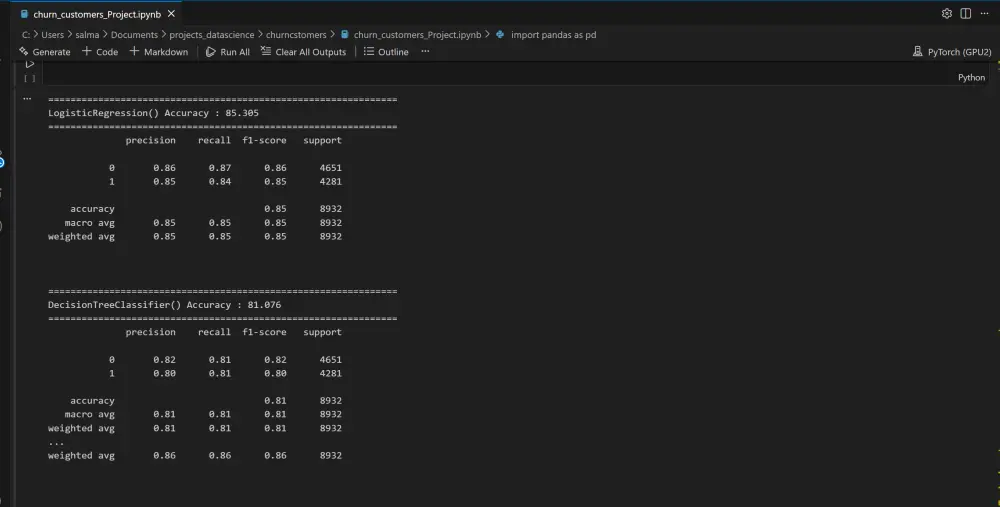Open editor more actions ellipsis at top right
The height and width of the screenshot is (507, 1000).
coord(984,13)
